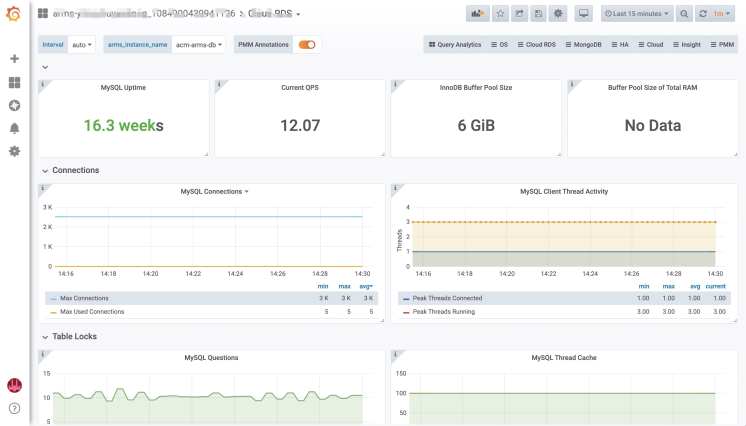This screenshot has height=426, width=746.
Task: Toggle Peak Threads Running series
Action: pyautogui.click(x=443, y=312)
